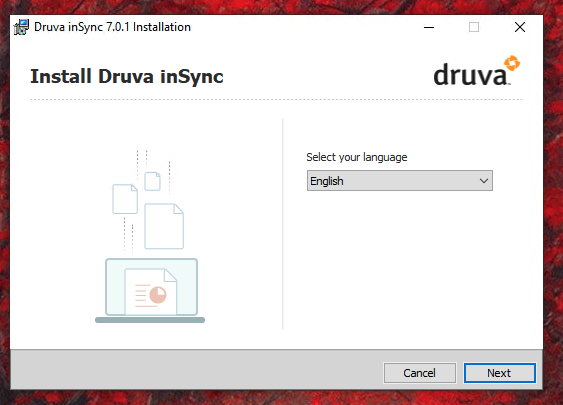
Task: Minimize the installer window
Action: (x=429, y=27)
